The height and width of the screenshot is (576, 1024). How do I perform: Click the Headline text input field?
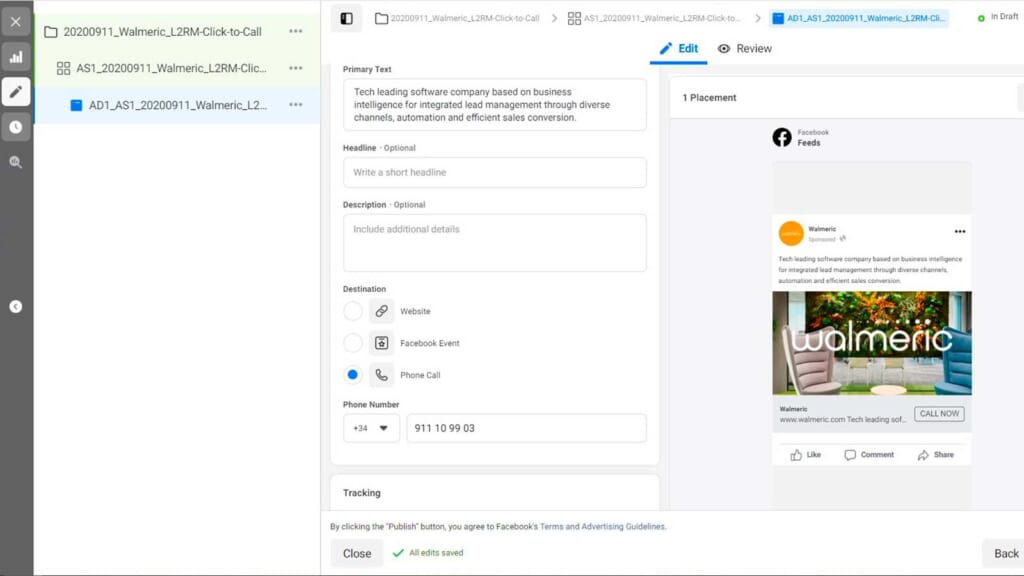point(494,172)
